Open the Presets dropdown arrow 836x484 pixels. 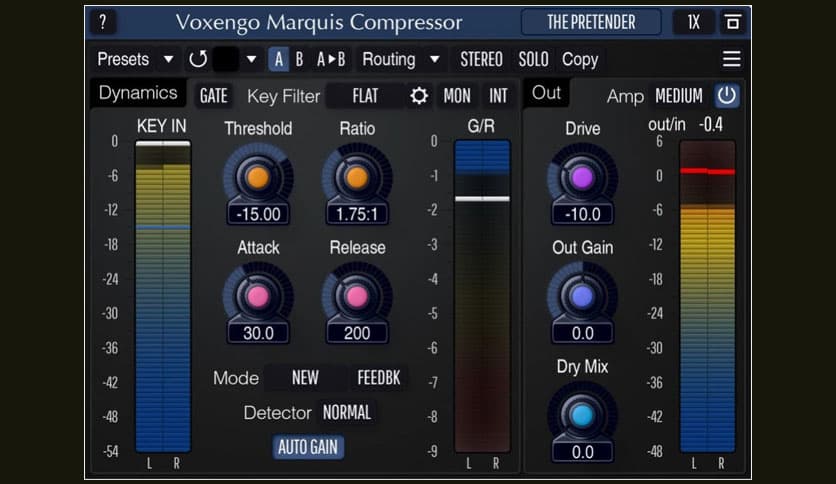[168, 59]
